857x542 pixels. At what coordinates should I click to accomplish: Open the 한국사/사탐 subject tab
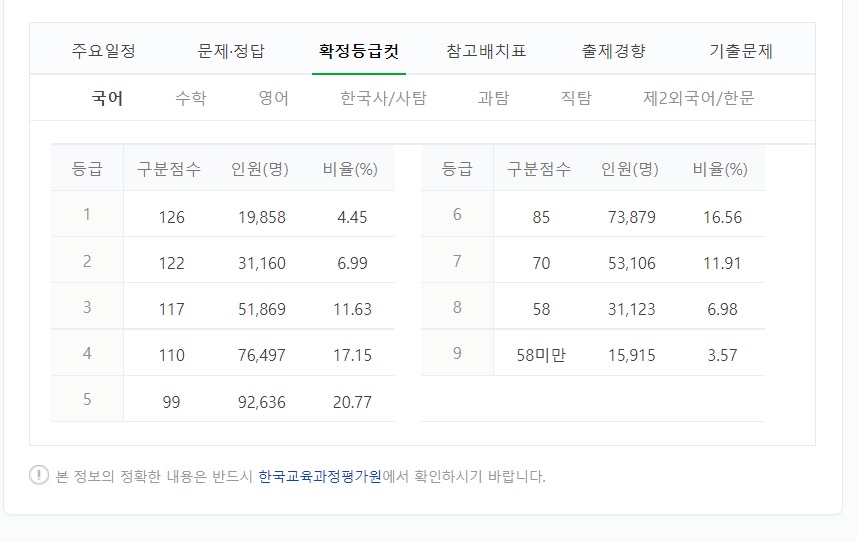(383, 98)
